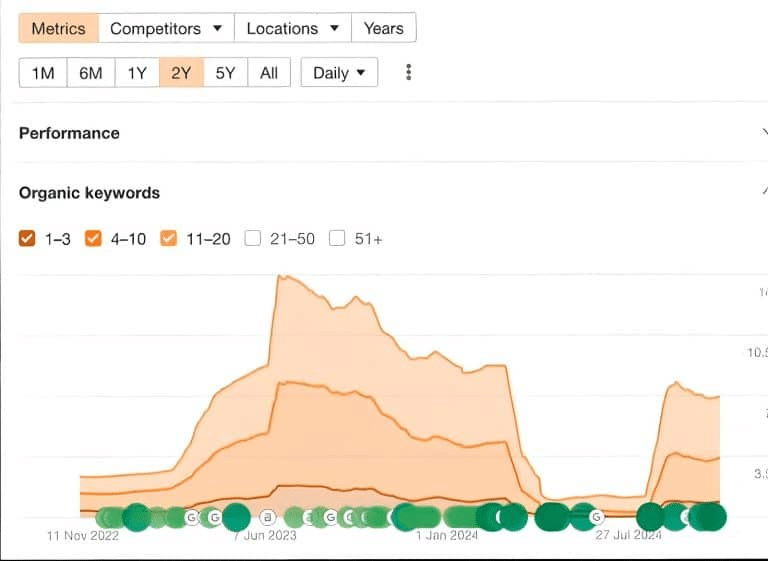Open the Daily granularity dropdown
Image resolution: width=768 pixels, height=561 pixels.
click(x=339, y=73)
